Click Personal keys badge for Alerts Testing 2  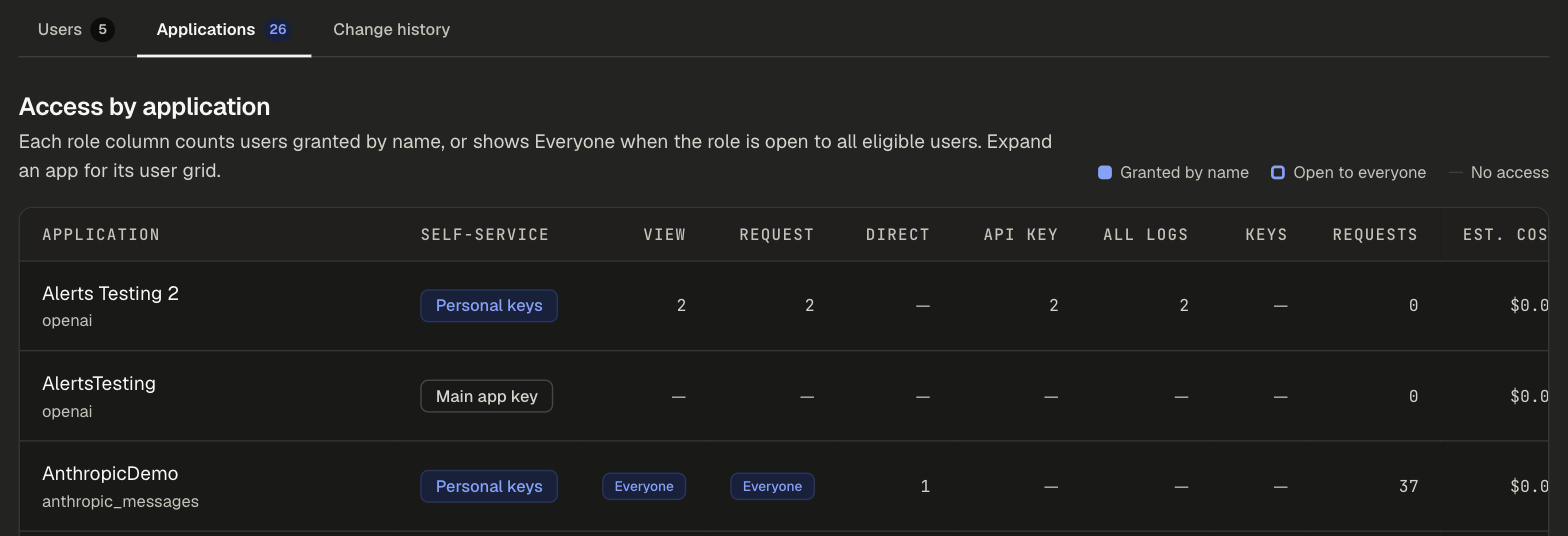pos(489,306)
